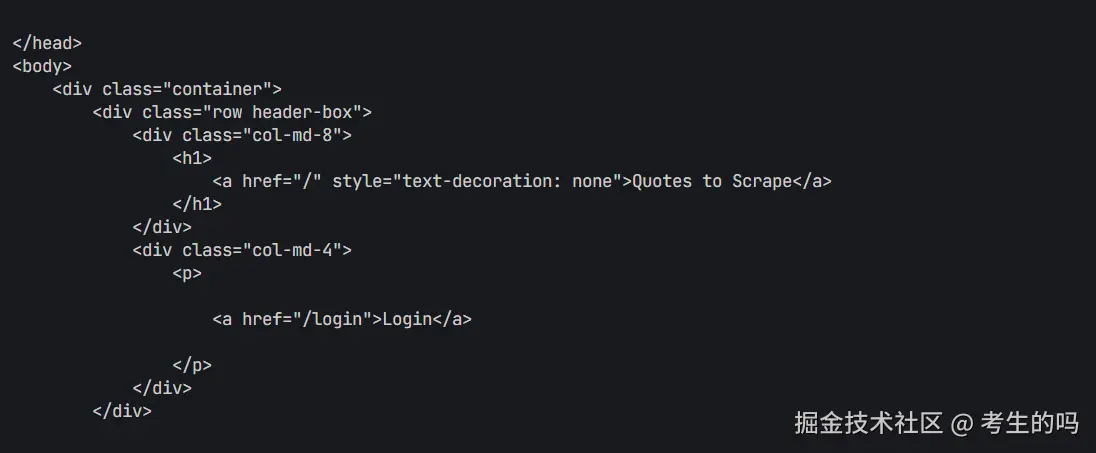
Task: Click the 考生的吗 author name in the watermark
Action: pos(1029,423)
